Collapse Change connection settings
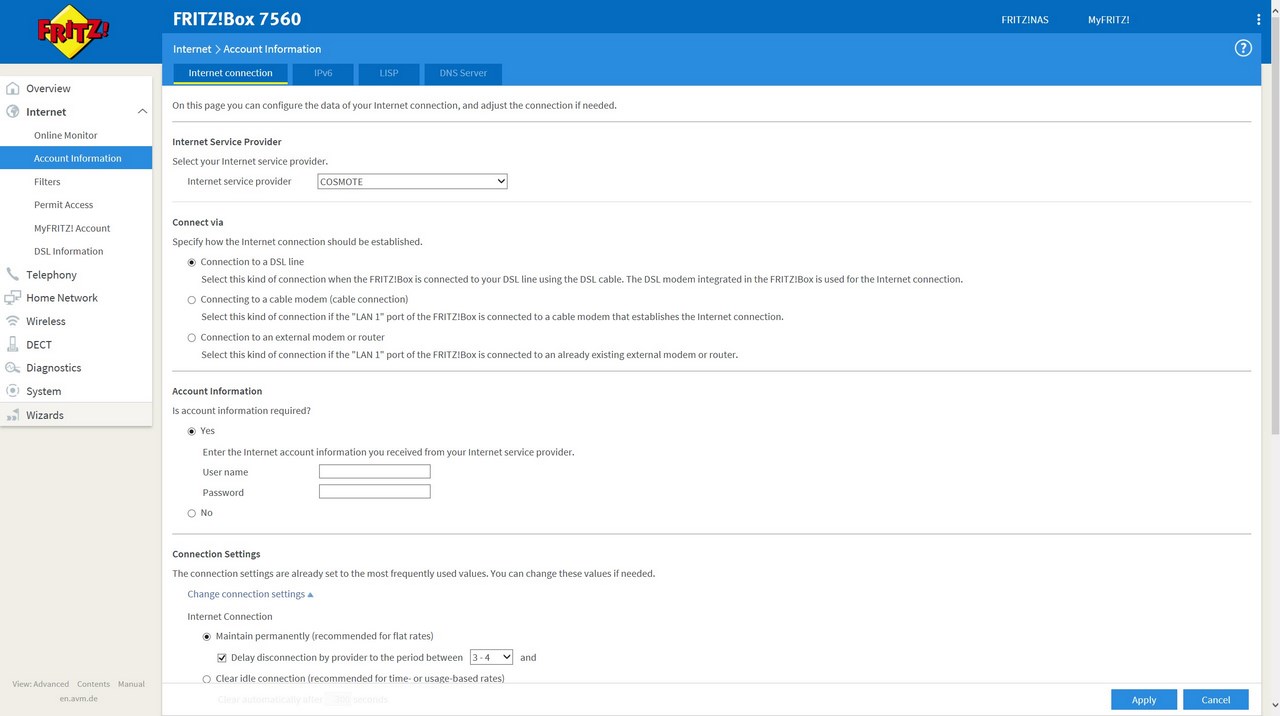Viewport: 1280px width, 716px height. click(250, 594)
